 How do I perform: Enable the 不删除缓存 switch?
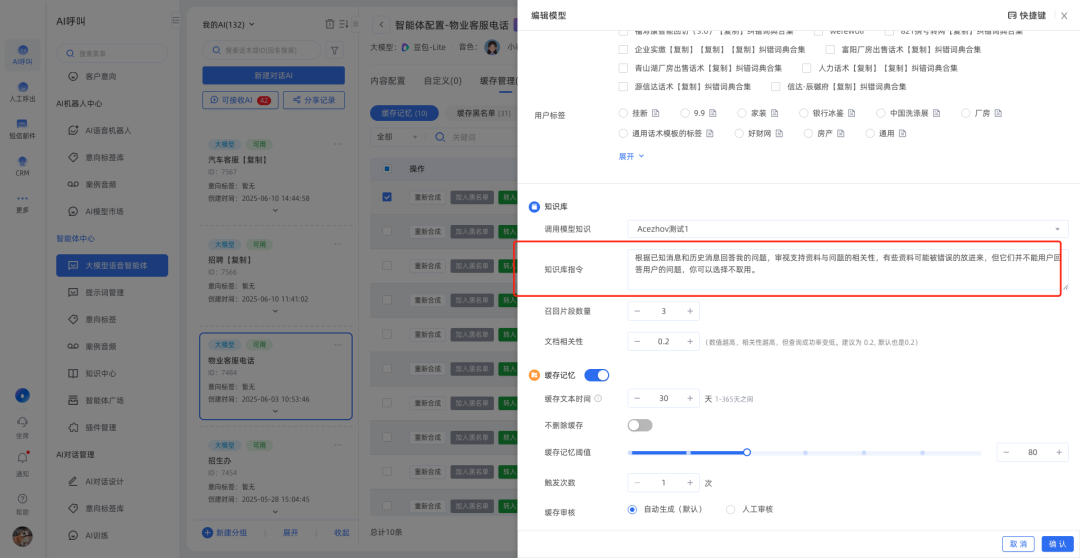(x=640, y=426)
